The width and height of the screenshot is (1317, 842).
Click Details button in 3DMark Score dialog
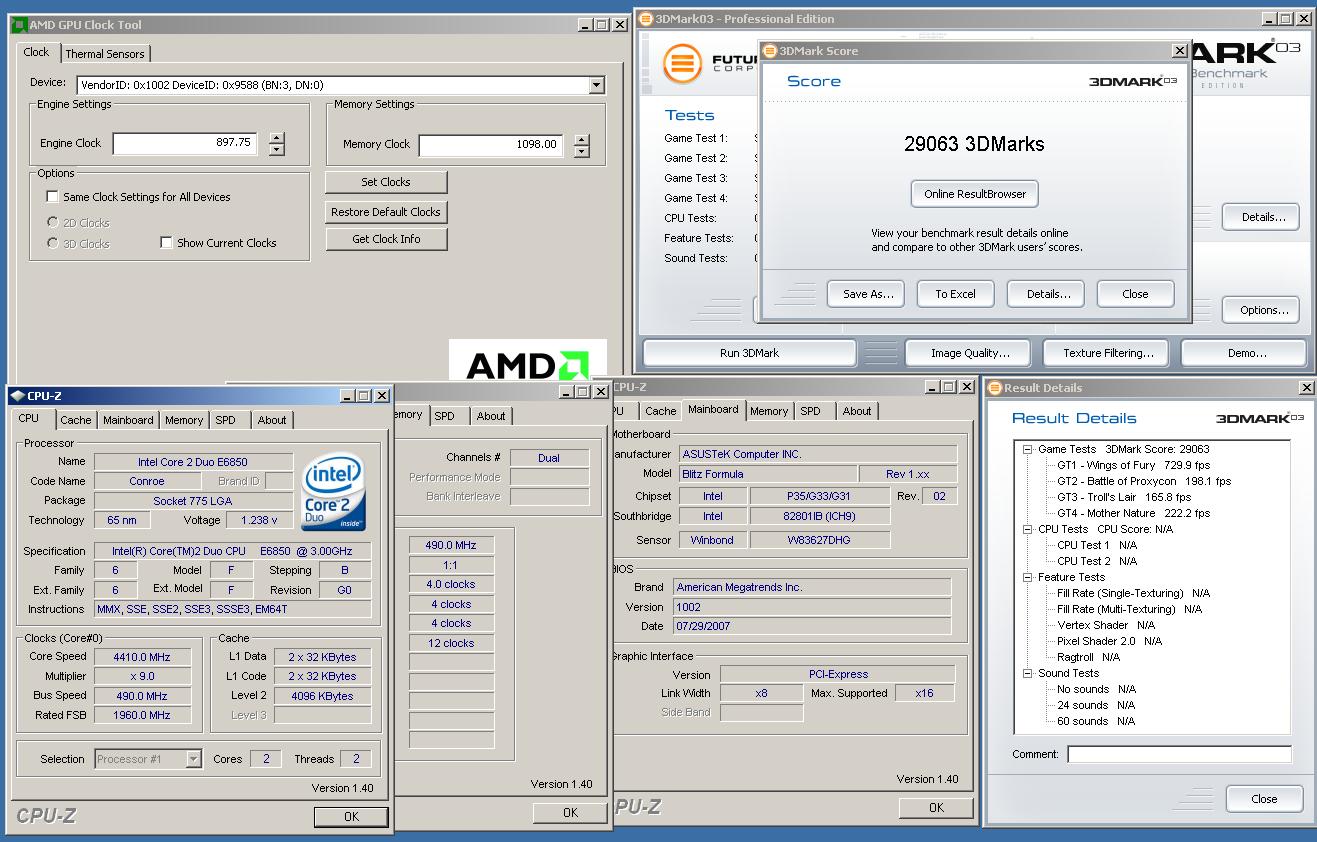pos(1048,294)
